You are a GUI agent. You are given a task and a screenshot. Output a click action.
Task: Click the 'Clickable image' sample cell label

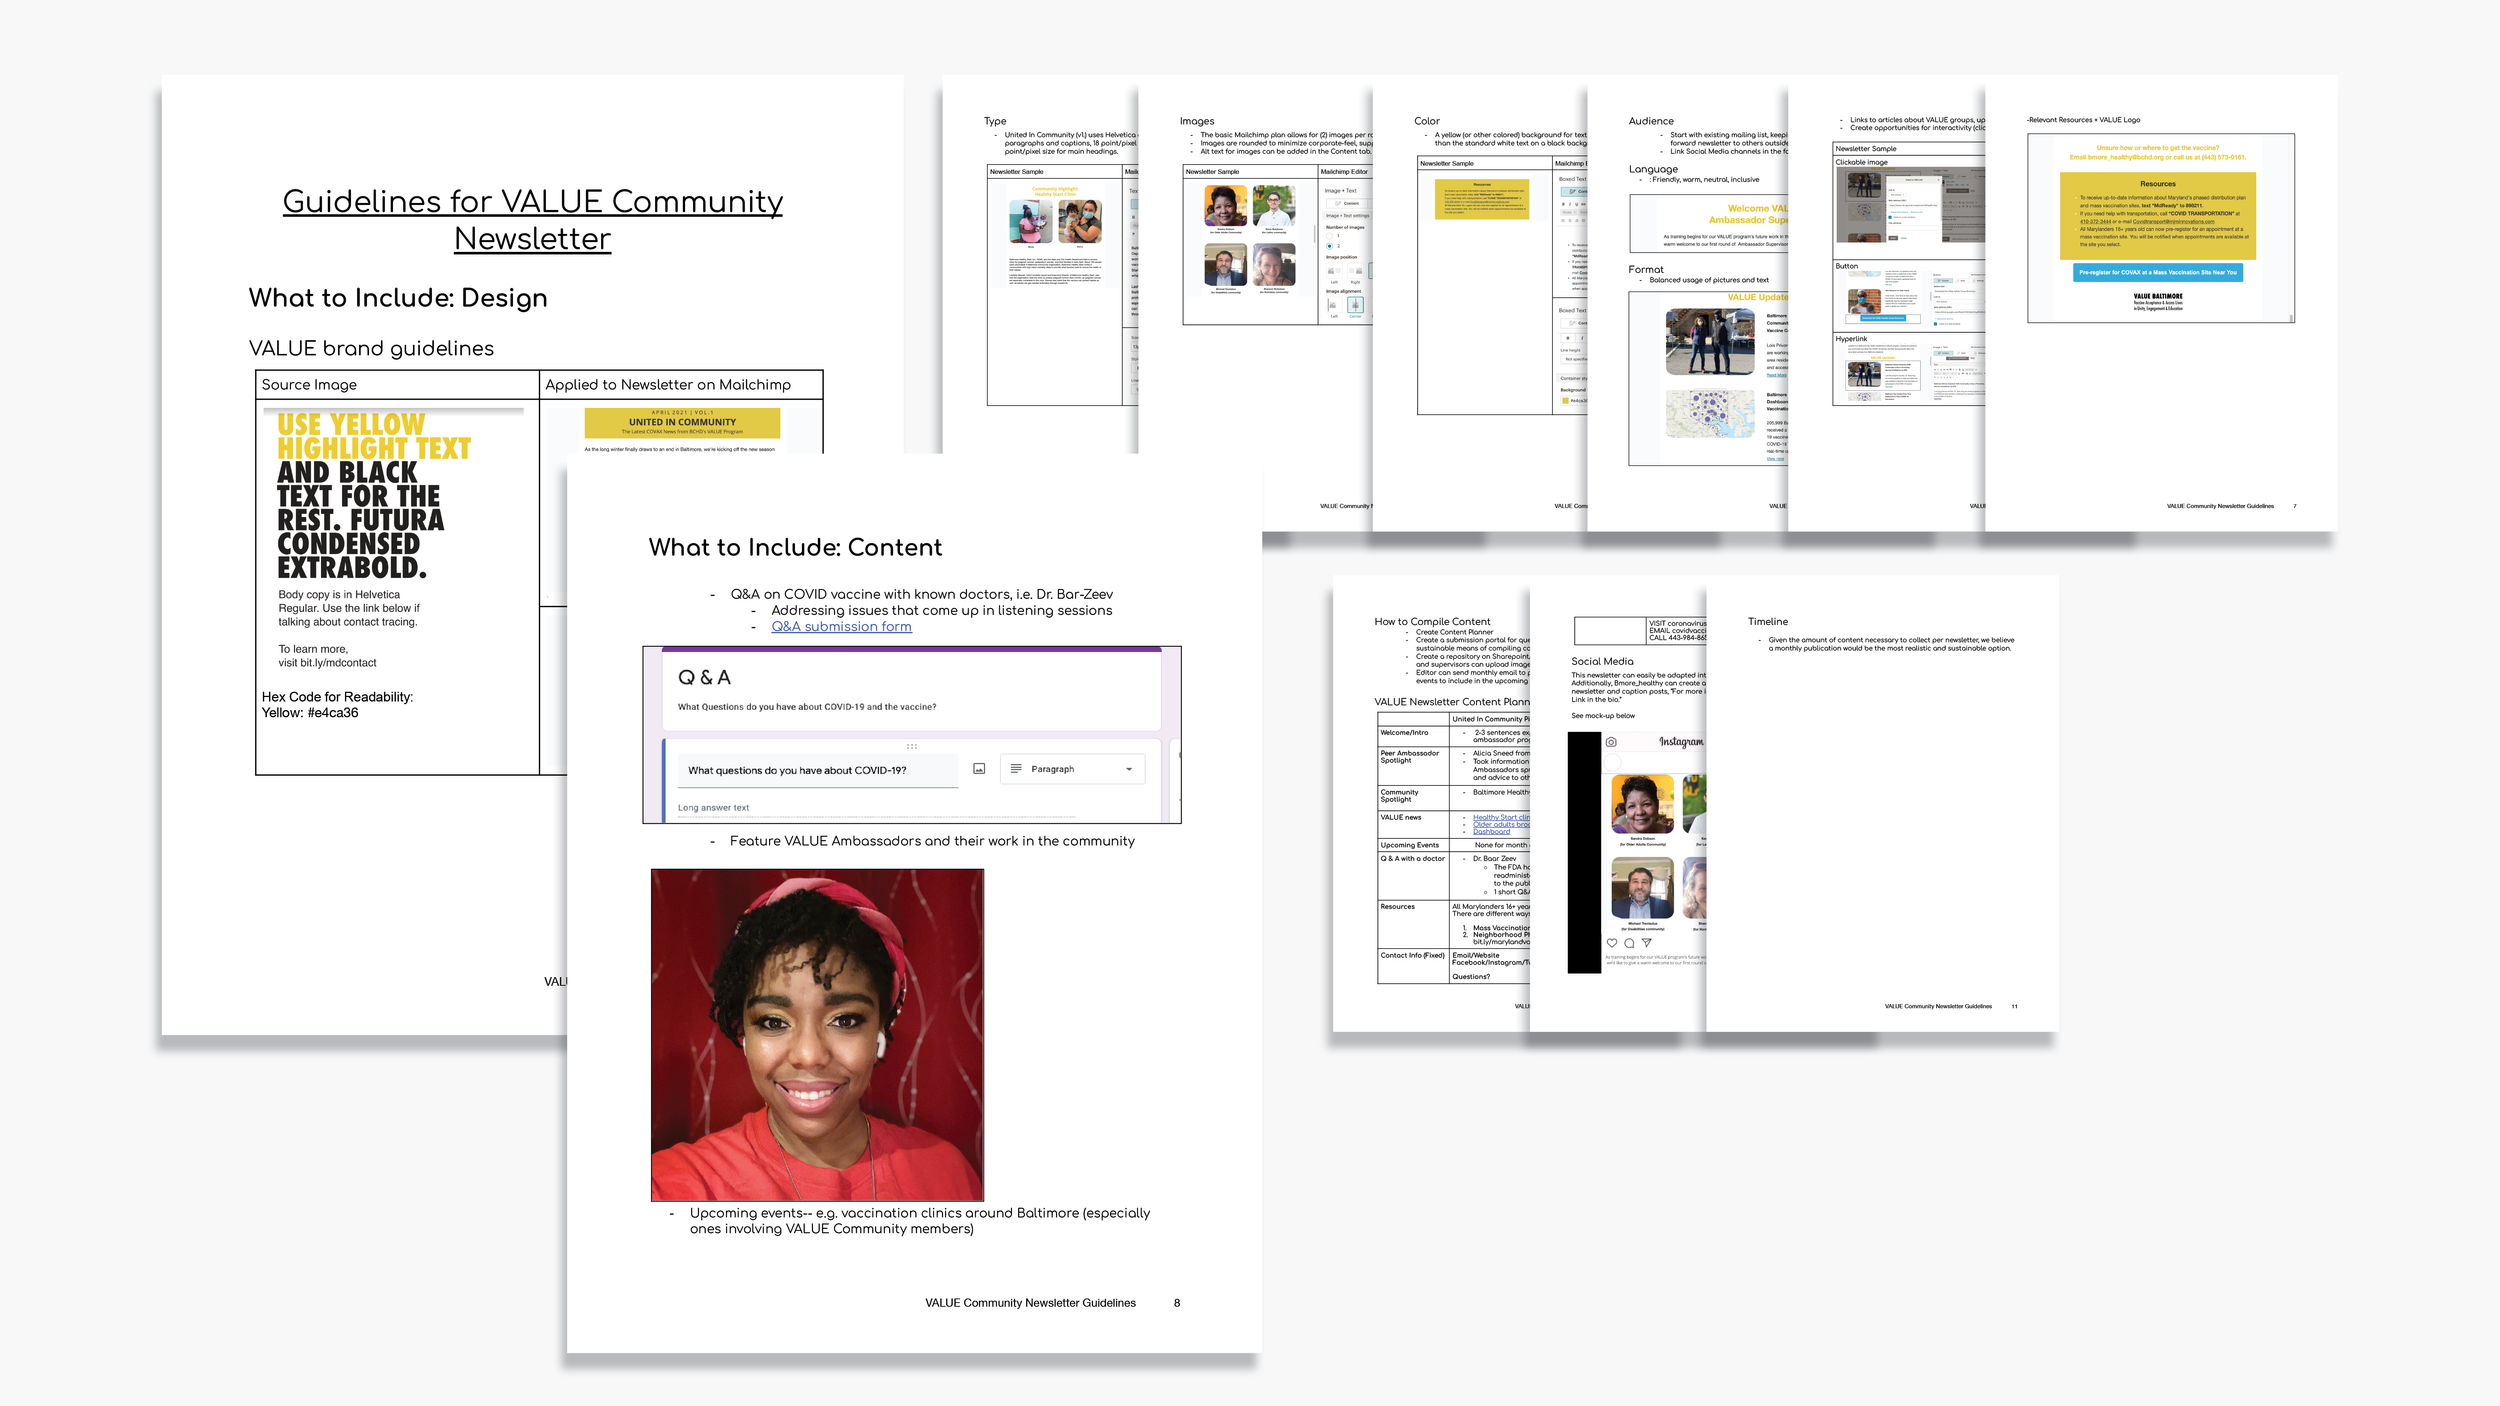(1861, 162)
